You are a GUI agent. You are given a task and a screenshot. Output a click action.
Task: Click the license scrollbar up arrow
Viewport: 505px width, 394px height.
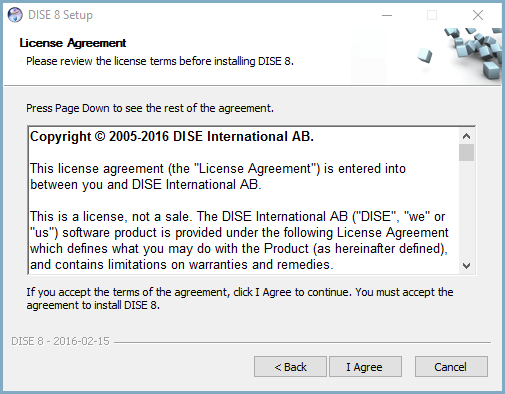[x=466, y=136]
